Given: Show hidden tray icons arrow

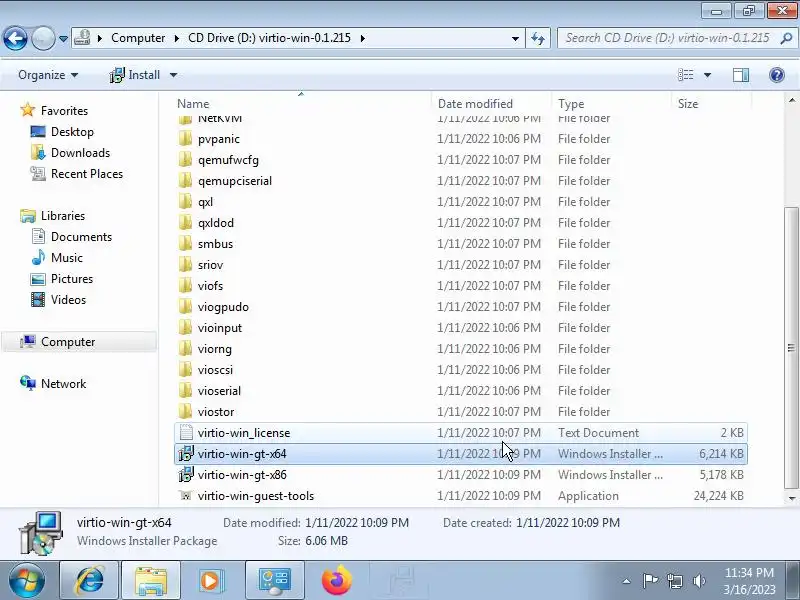Looking at the screenshot, I should coord(627,581).
